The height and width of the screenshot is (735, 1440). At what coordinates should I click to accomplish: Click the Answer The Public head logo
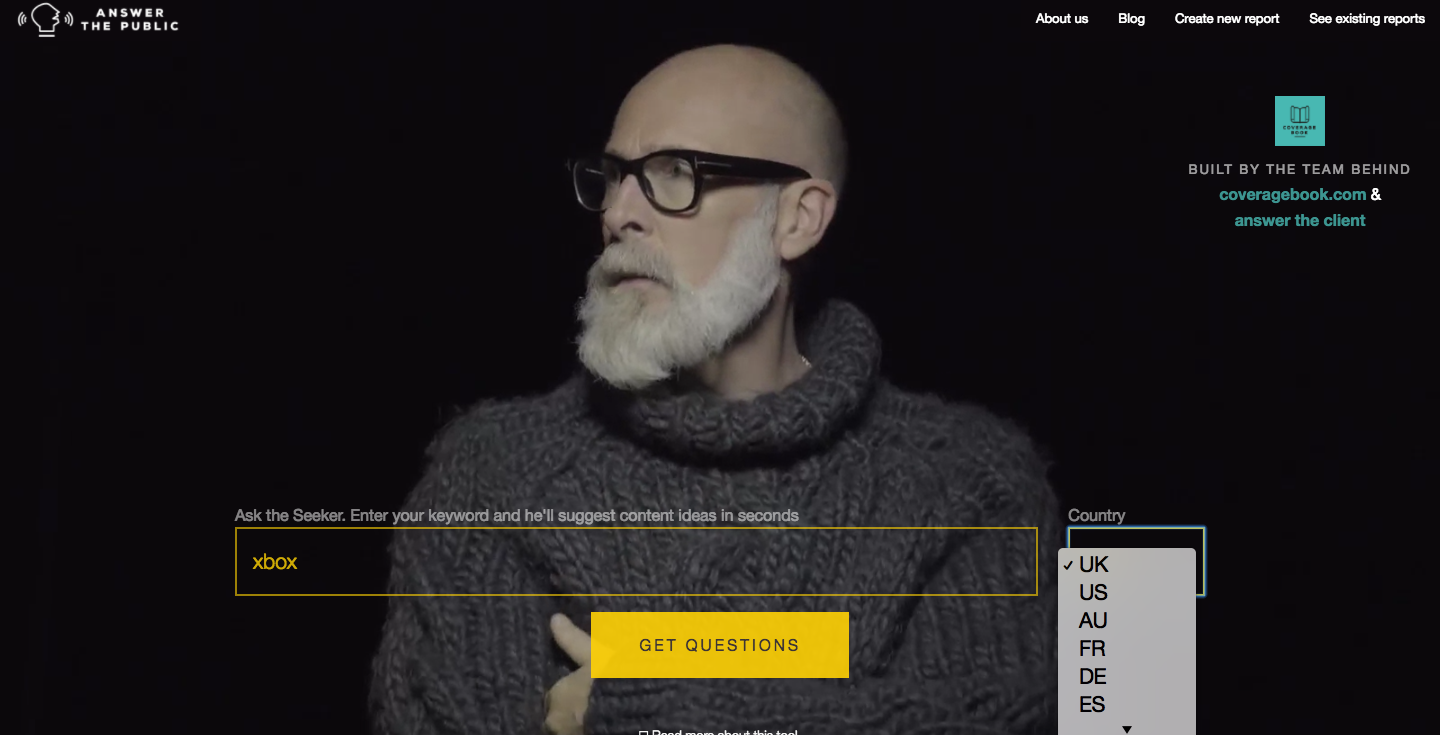(x=45, y=19)
